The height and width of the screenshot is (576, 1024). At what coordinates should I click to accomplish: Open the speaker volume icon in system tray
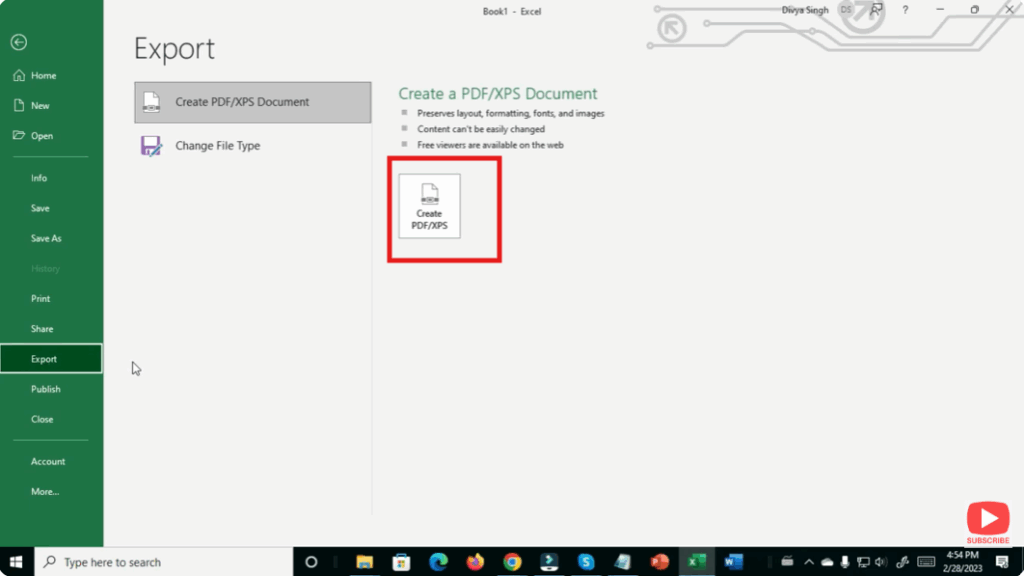pyautogui.click(x=880, y=562)
